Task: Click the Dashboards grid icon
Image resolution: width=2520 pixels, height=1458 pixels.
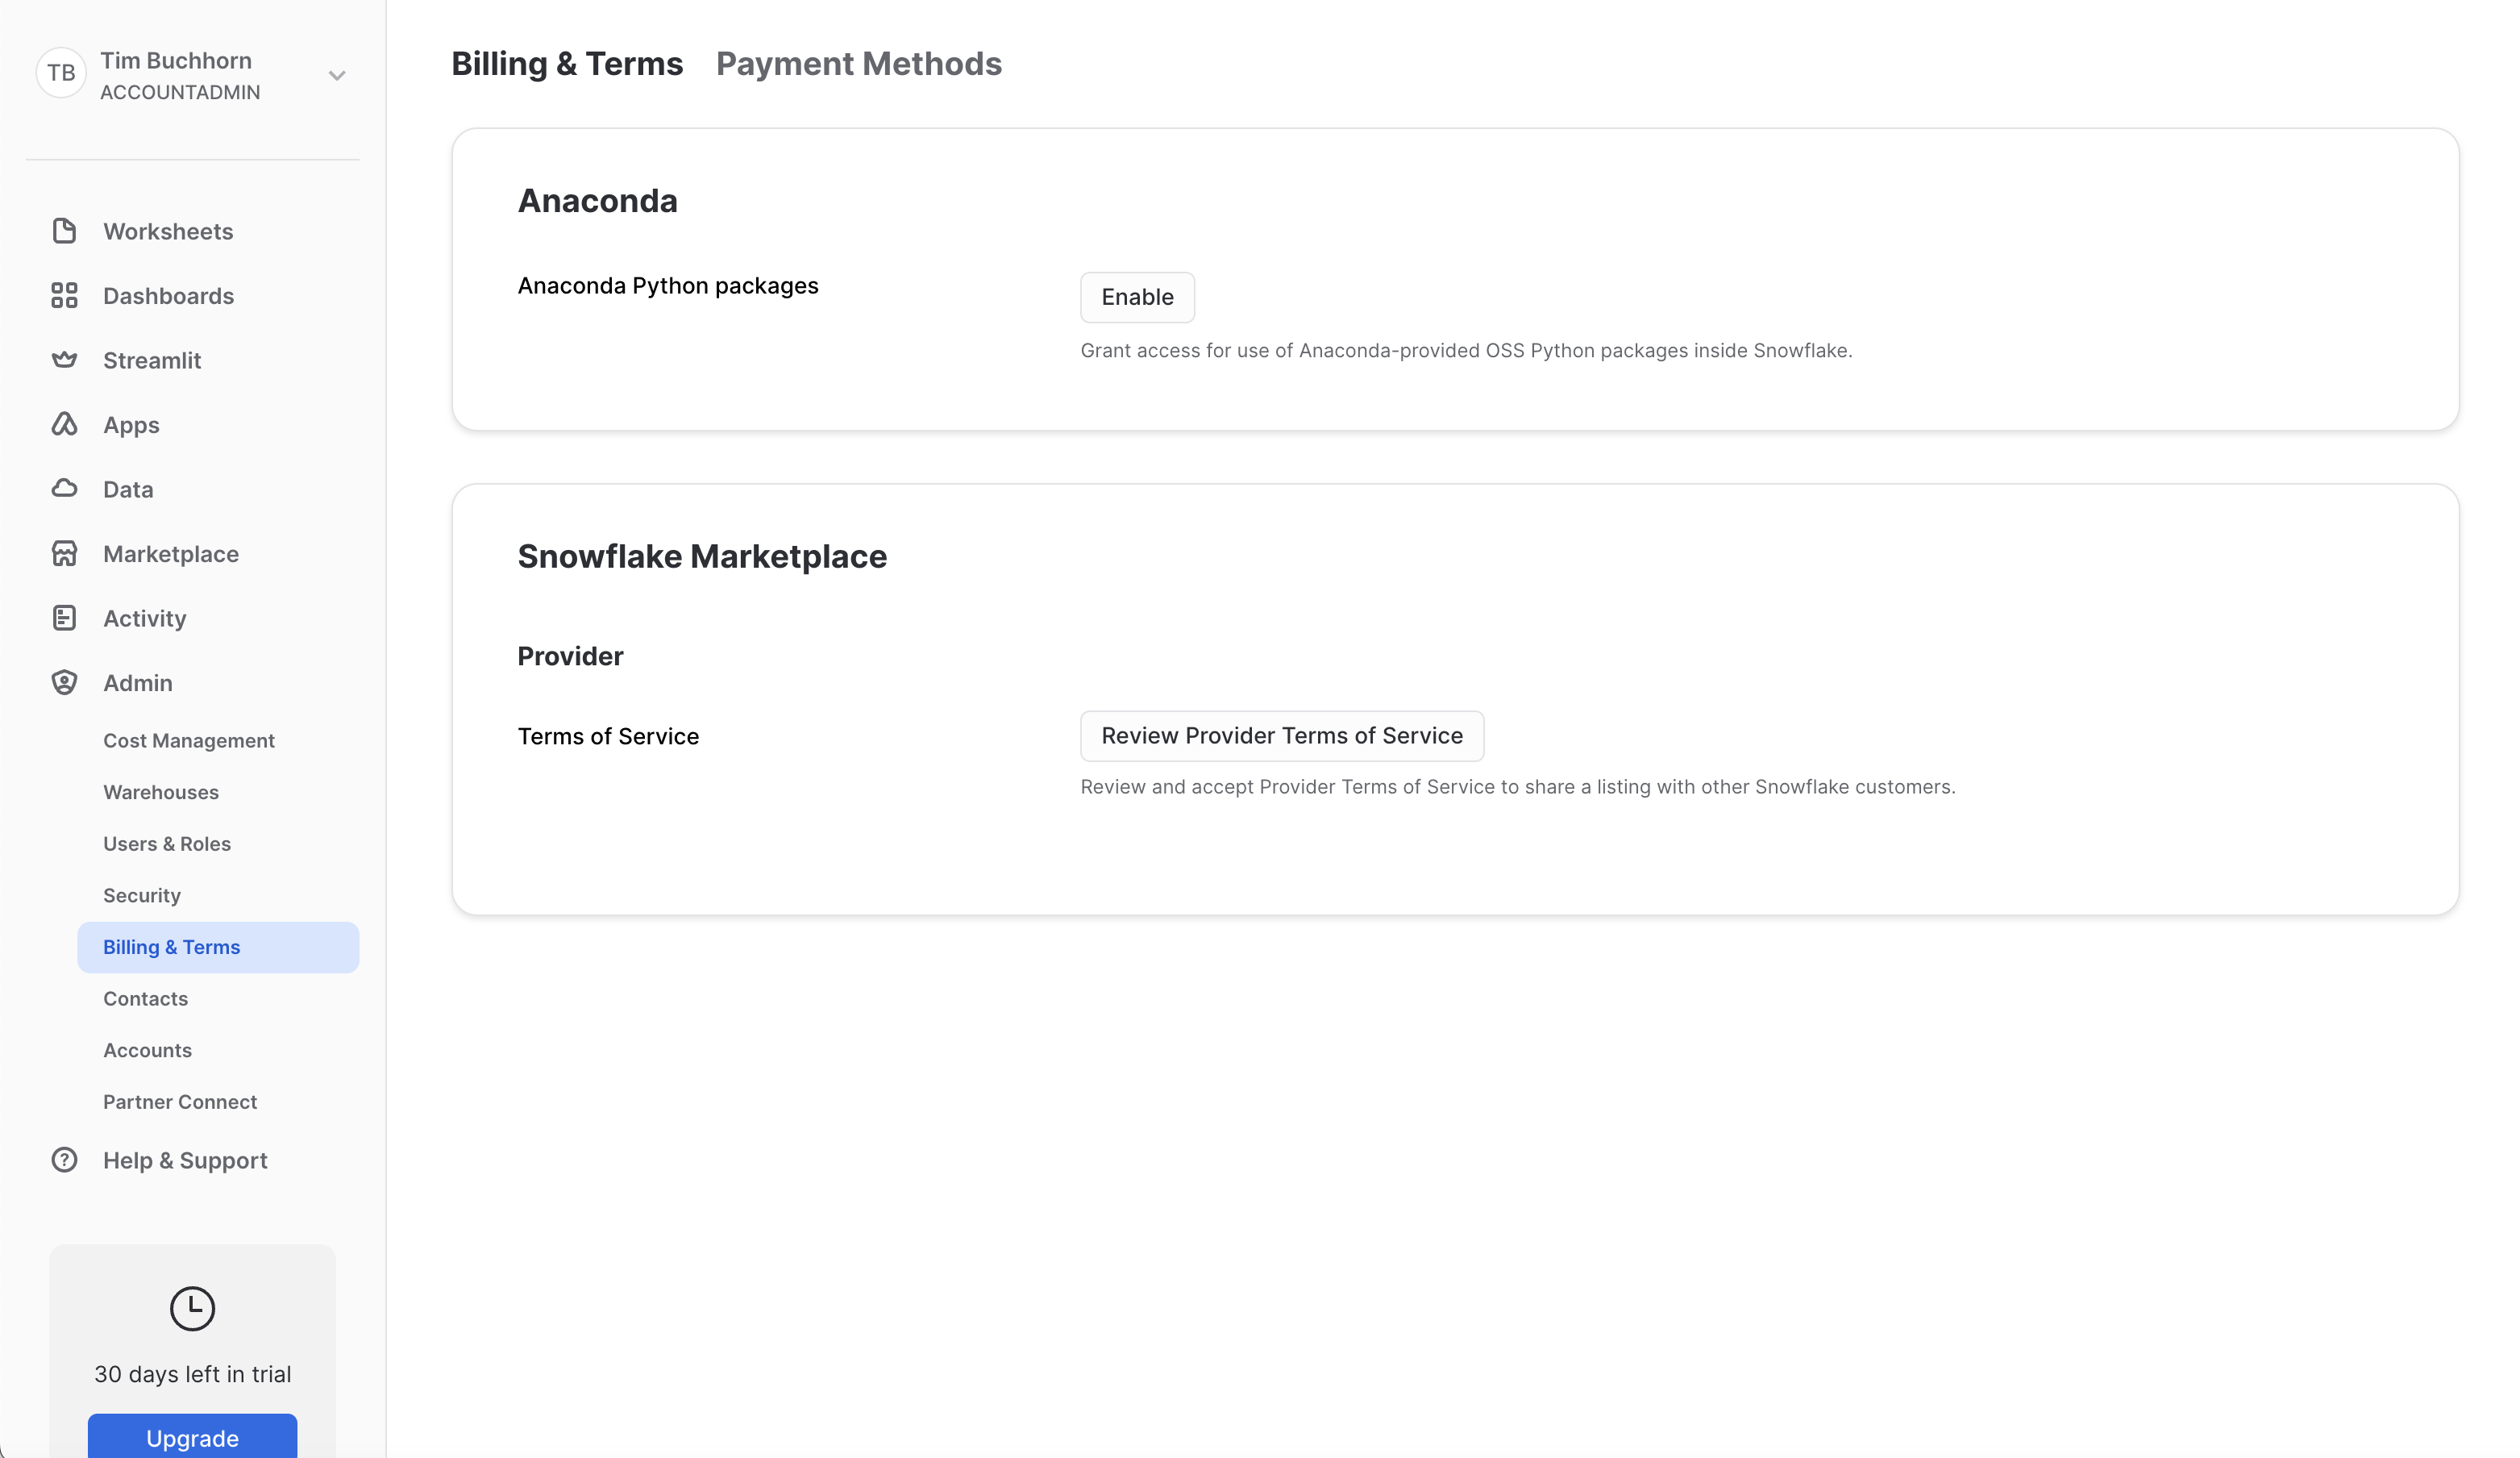Action: [64, 296]
